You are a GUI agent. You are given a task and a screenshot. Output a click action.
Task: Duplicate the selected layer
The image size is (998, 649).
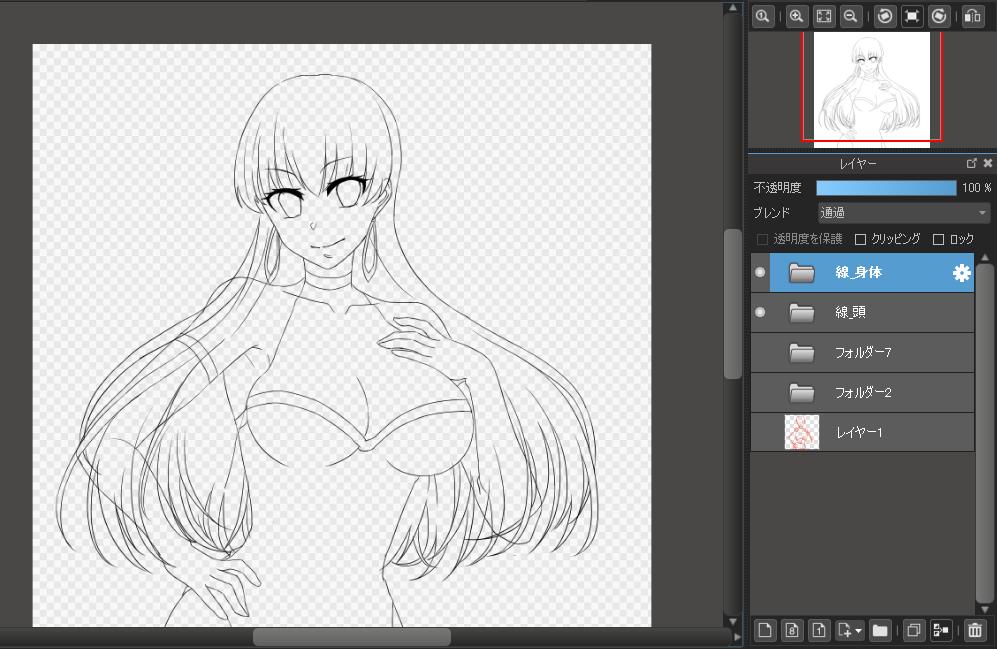coord(913,630)
